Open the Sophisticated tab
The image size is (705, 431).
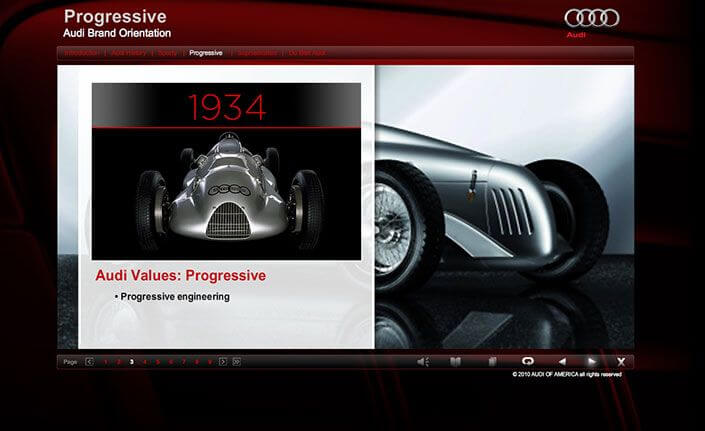[x=257, y=53]
